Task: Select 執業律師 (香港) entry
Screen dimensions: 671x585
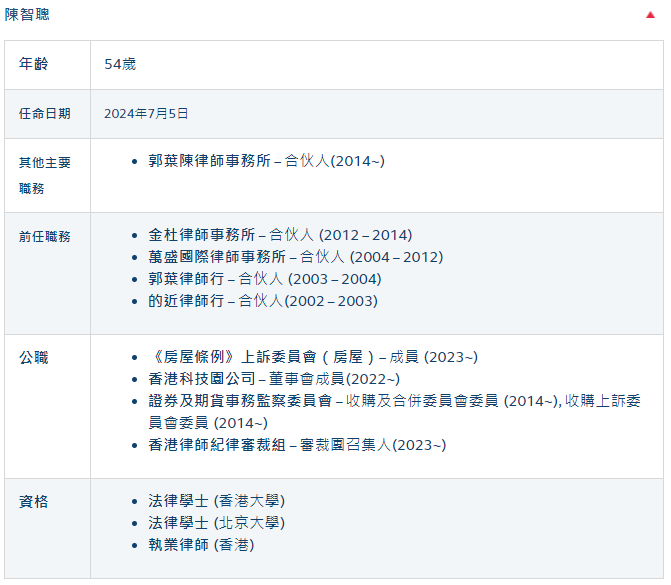Action: 201,545
